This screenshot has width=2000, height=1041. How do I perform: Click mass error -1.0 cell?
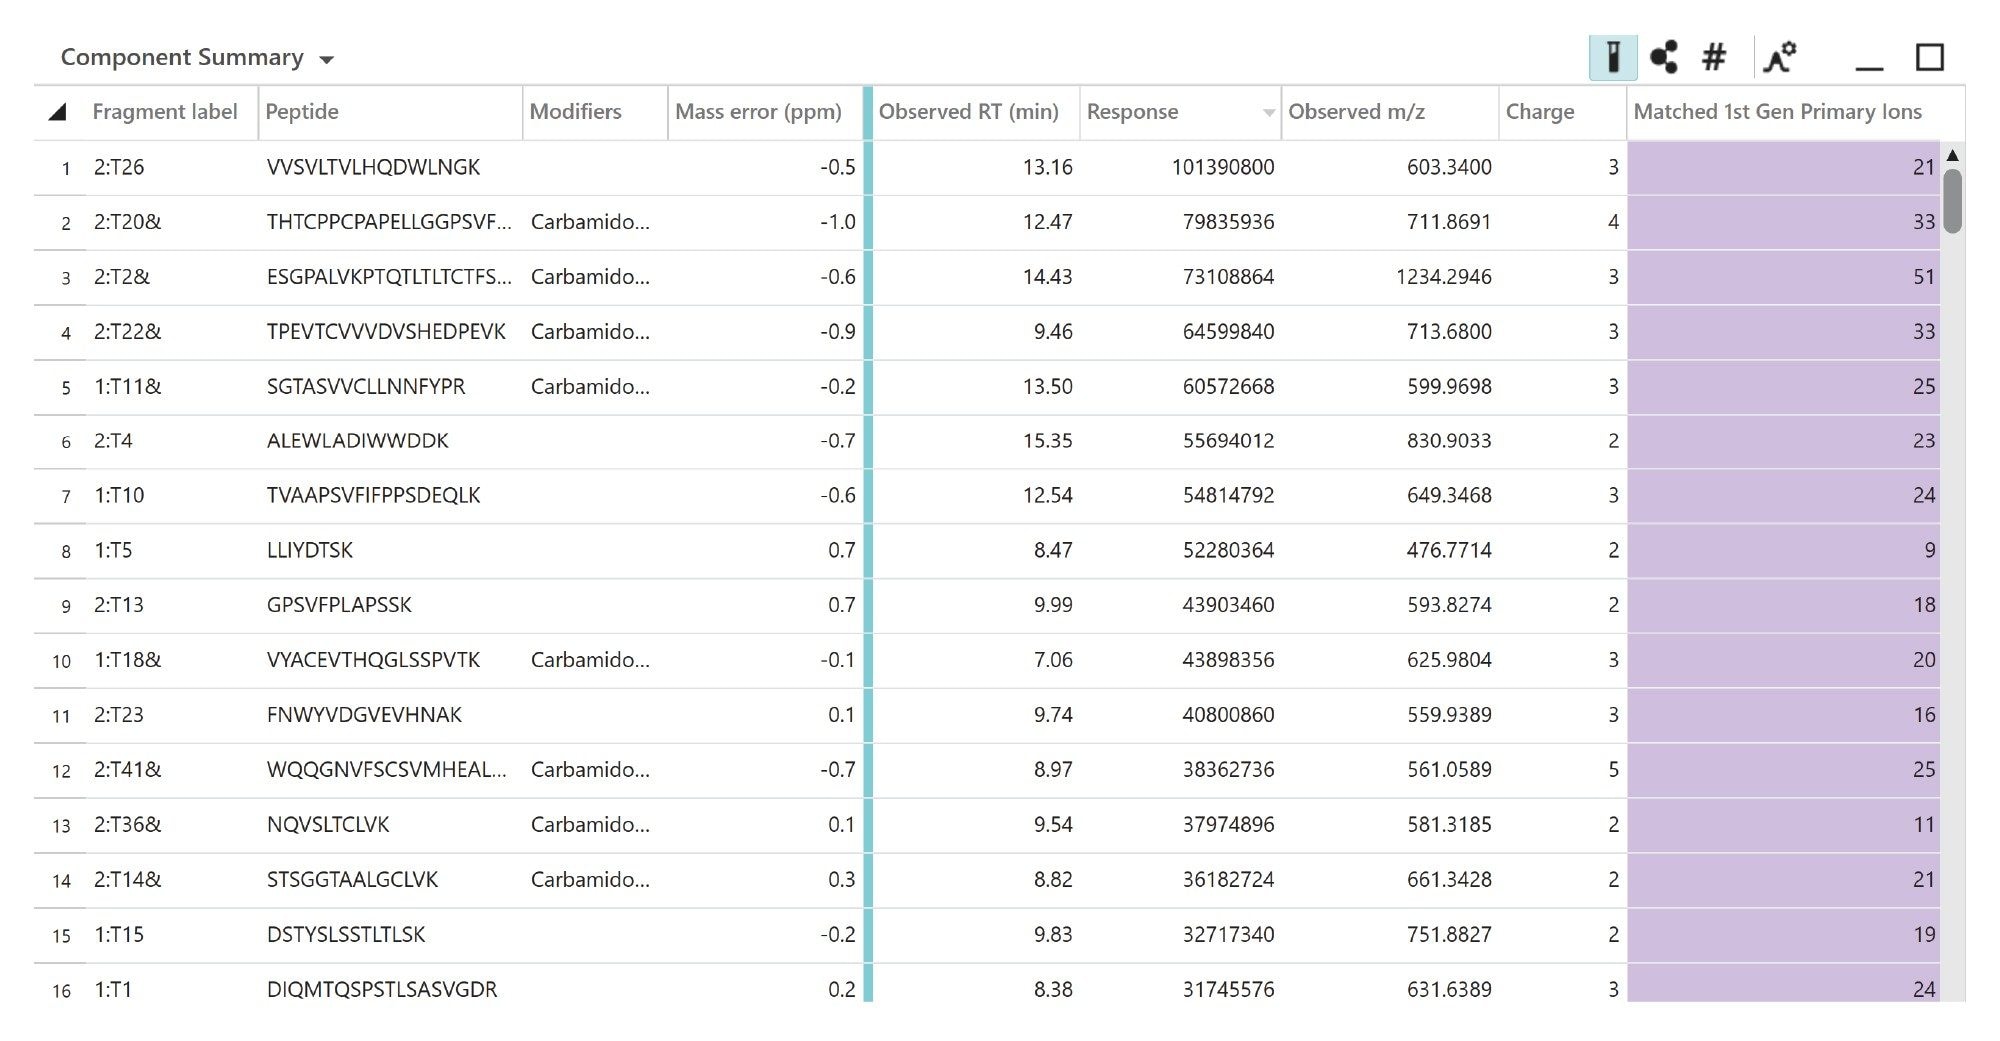[x=837, y=222]
